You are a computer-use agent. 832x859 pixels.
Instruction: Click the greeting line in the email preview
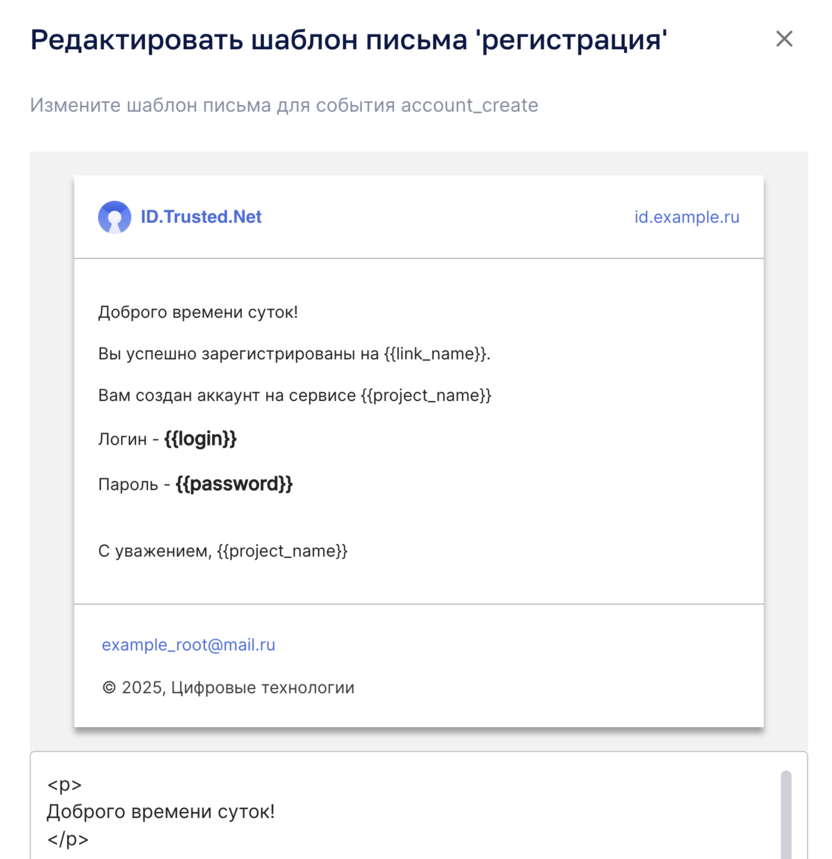pos(198,312)
